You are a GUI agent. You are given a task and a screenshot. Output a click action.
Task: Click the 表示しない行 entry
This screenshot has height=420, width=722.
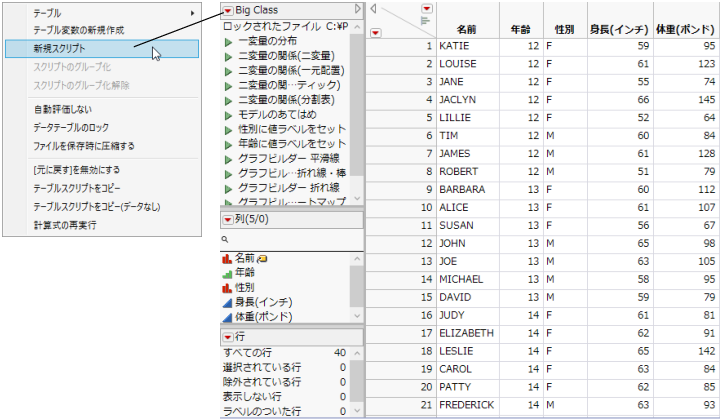[285, 397]
